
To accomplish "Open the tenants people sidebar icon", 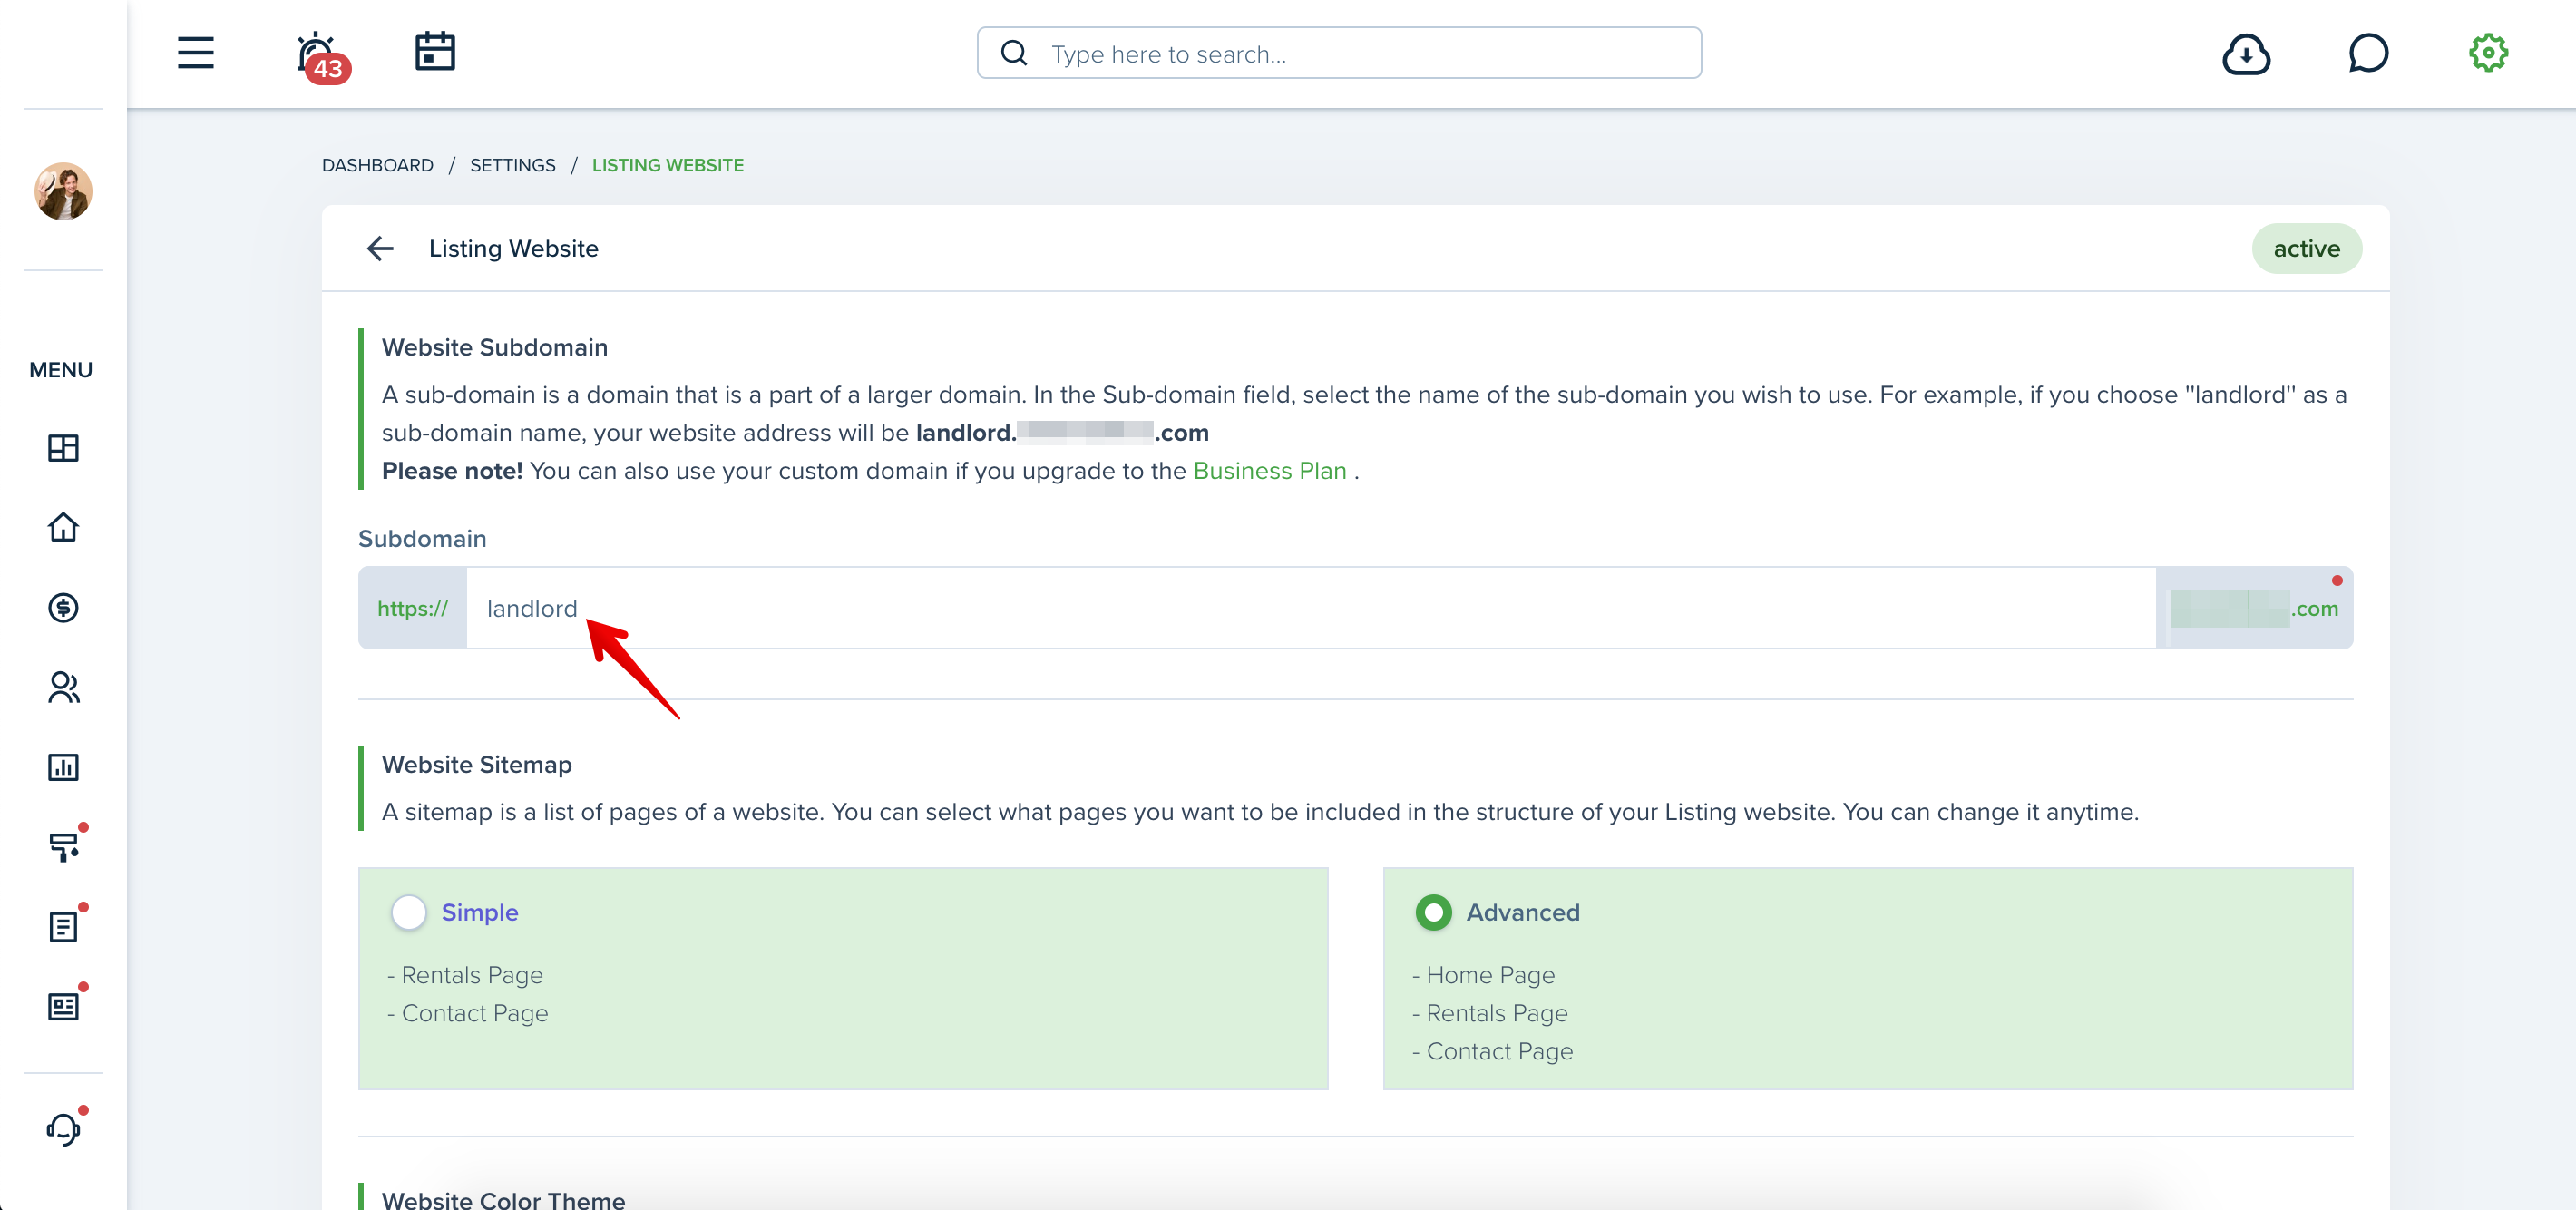I will 63,687.
